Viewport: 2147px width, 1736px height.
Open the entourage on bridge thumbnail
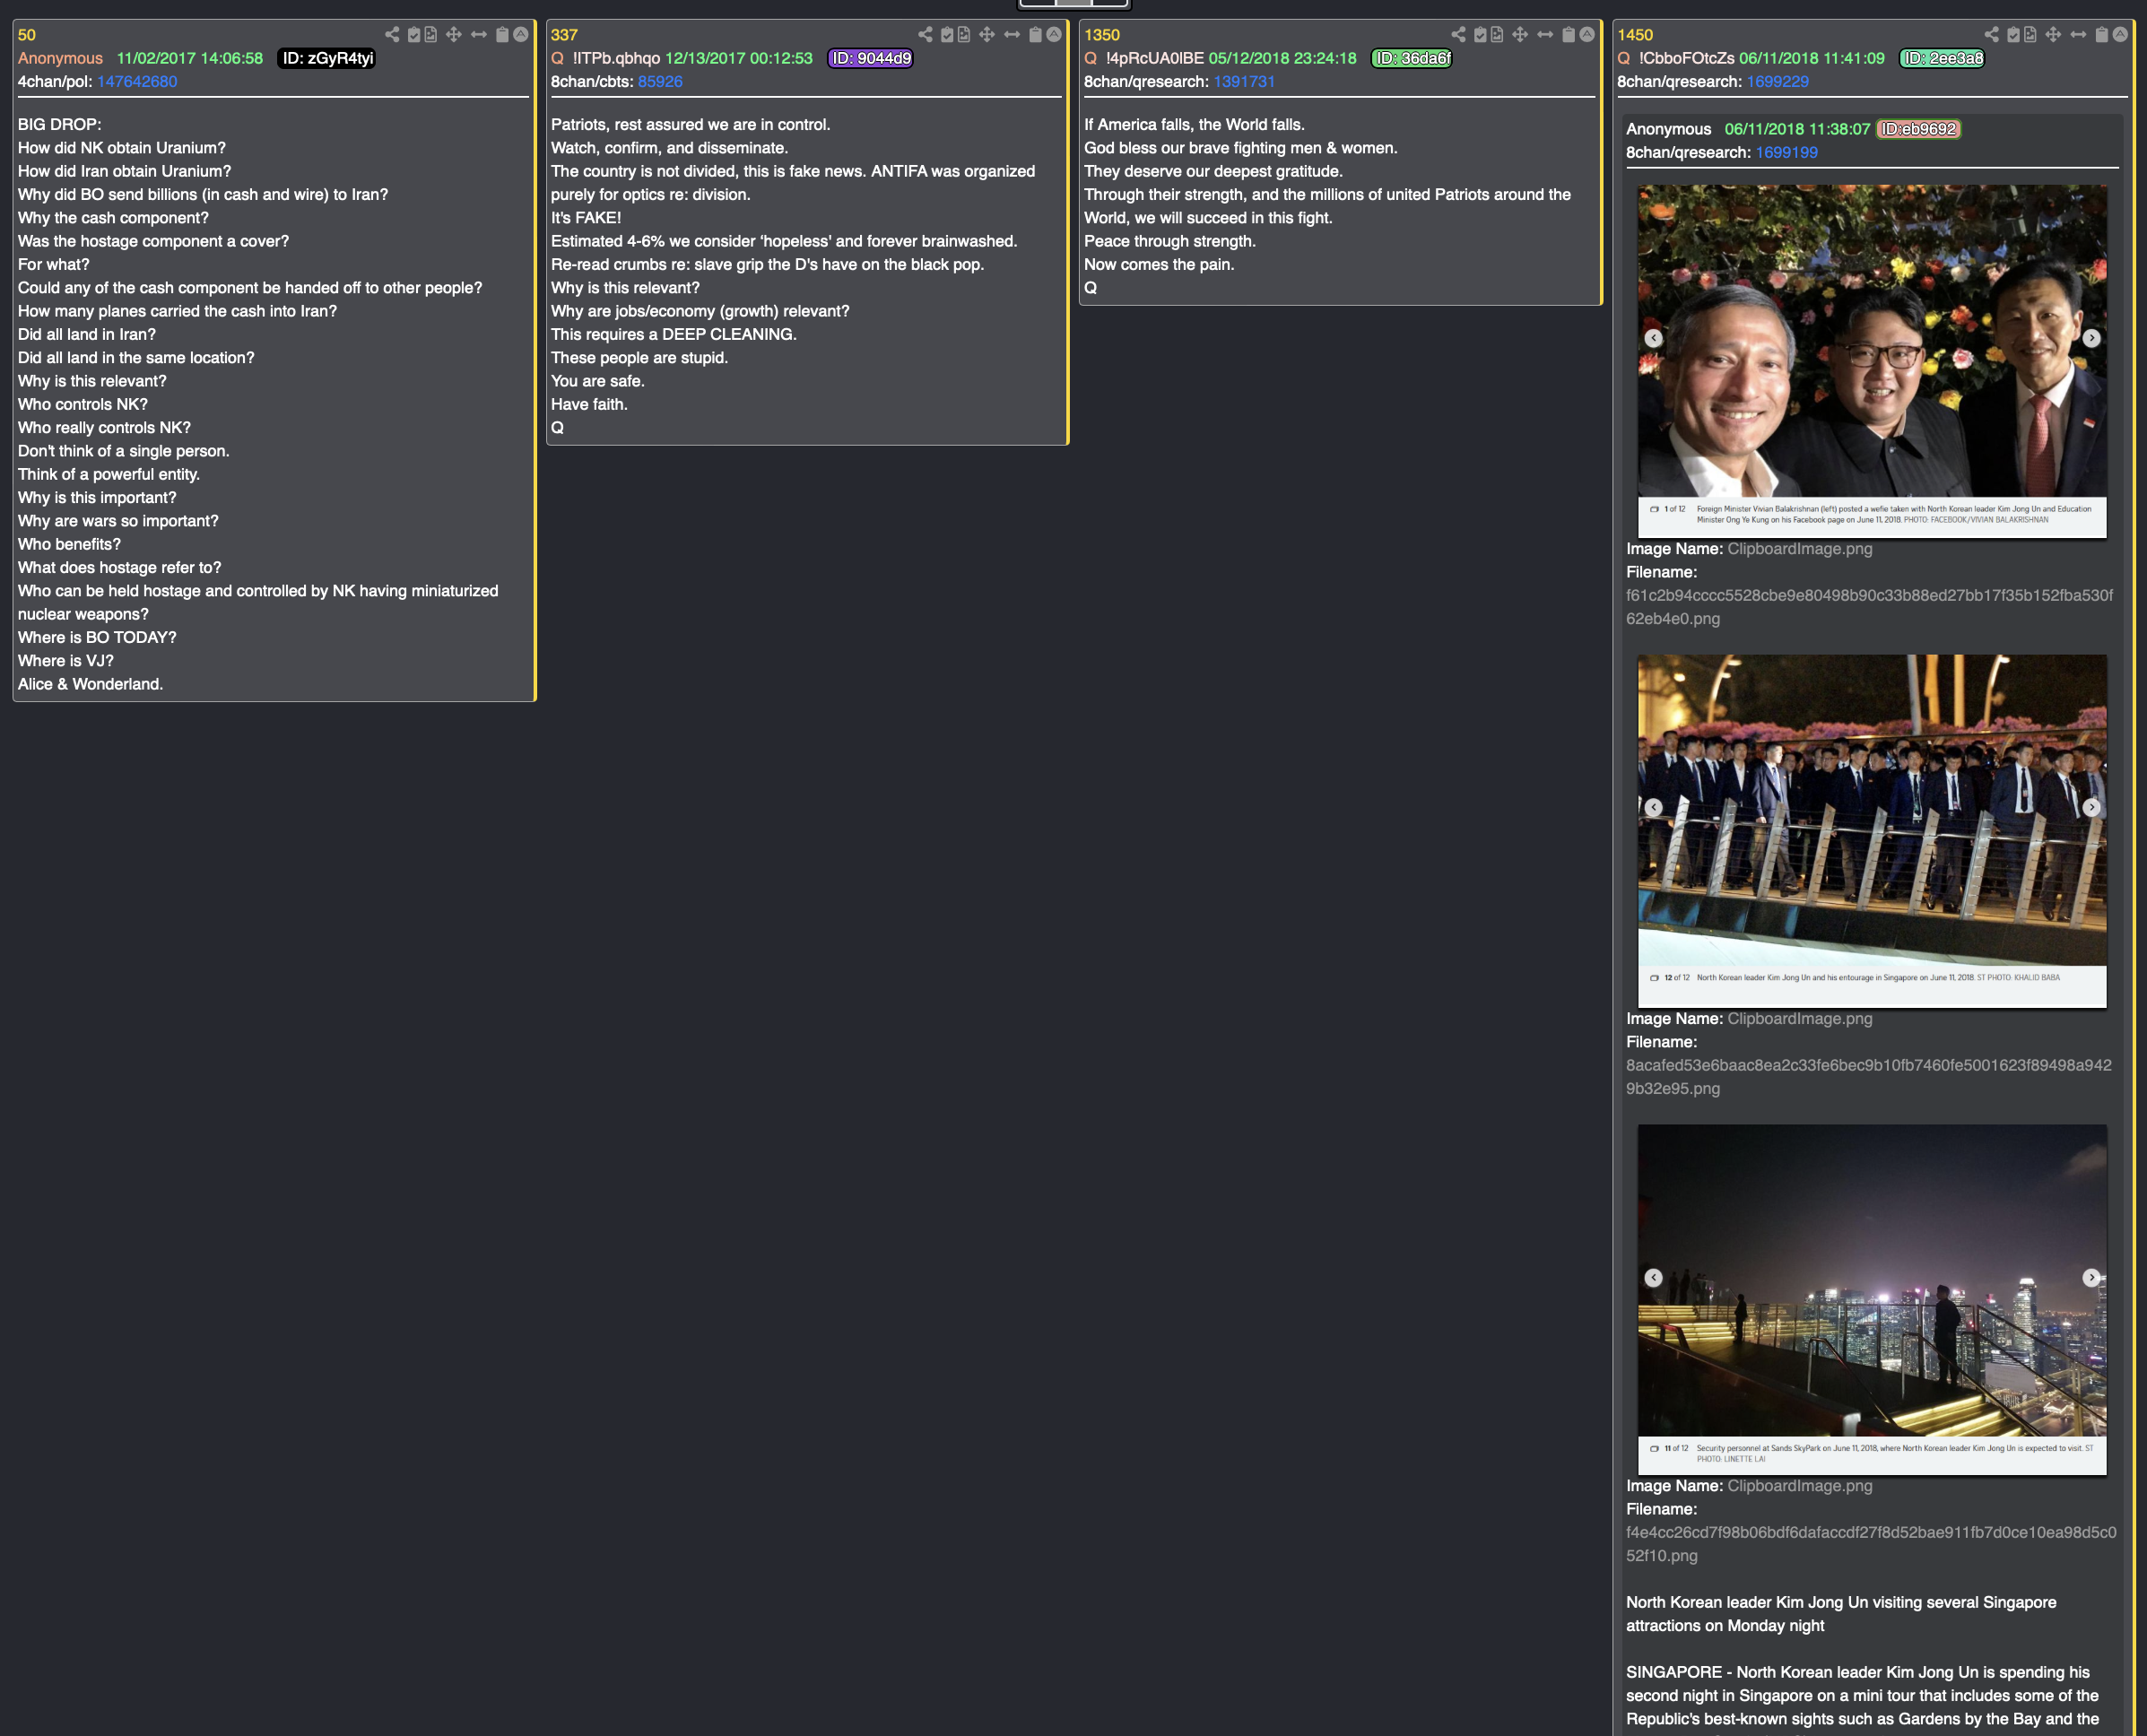[1872, 831]
